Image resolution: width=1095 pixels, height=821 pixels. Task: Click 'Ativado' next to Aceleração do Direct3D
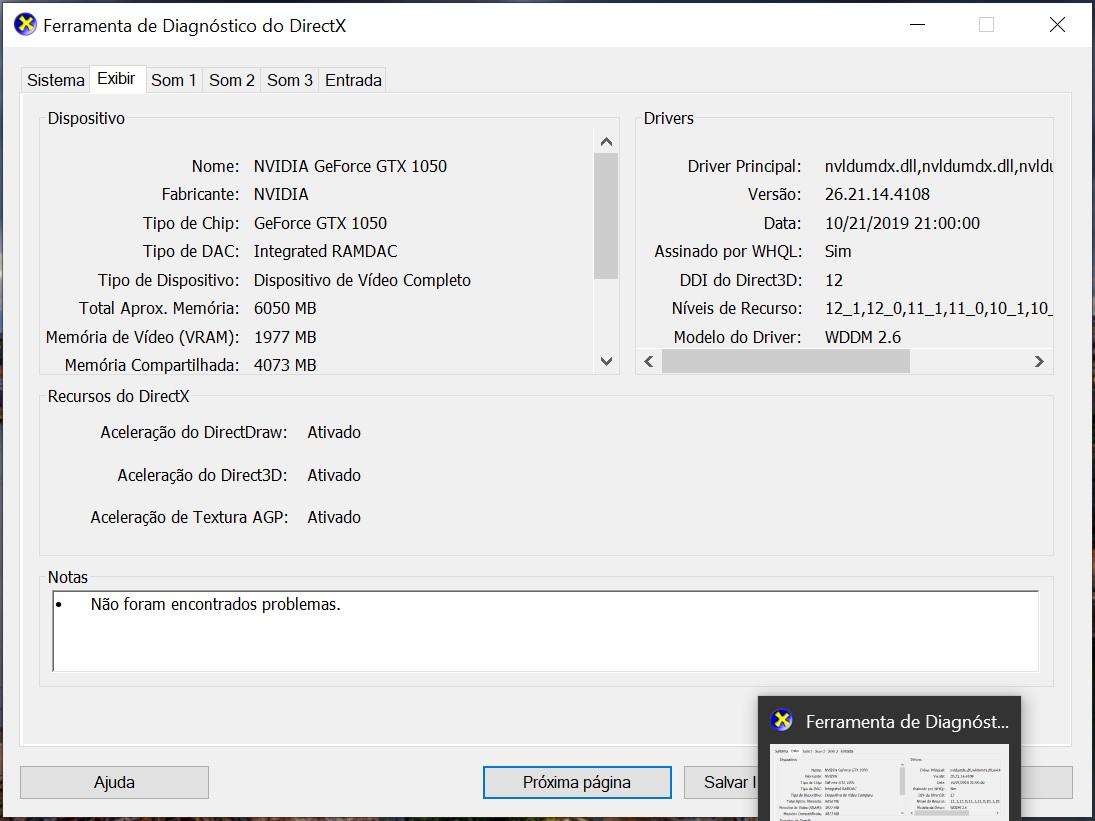point(334,475)
